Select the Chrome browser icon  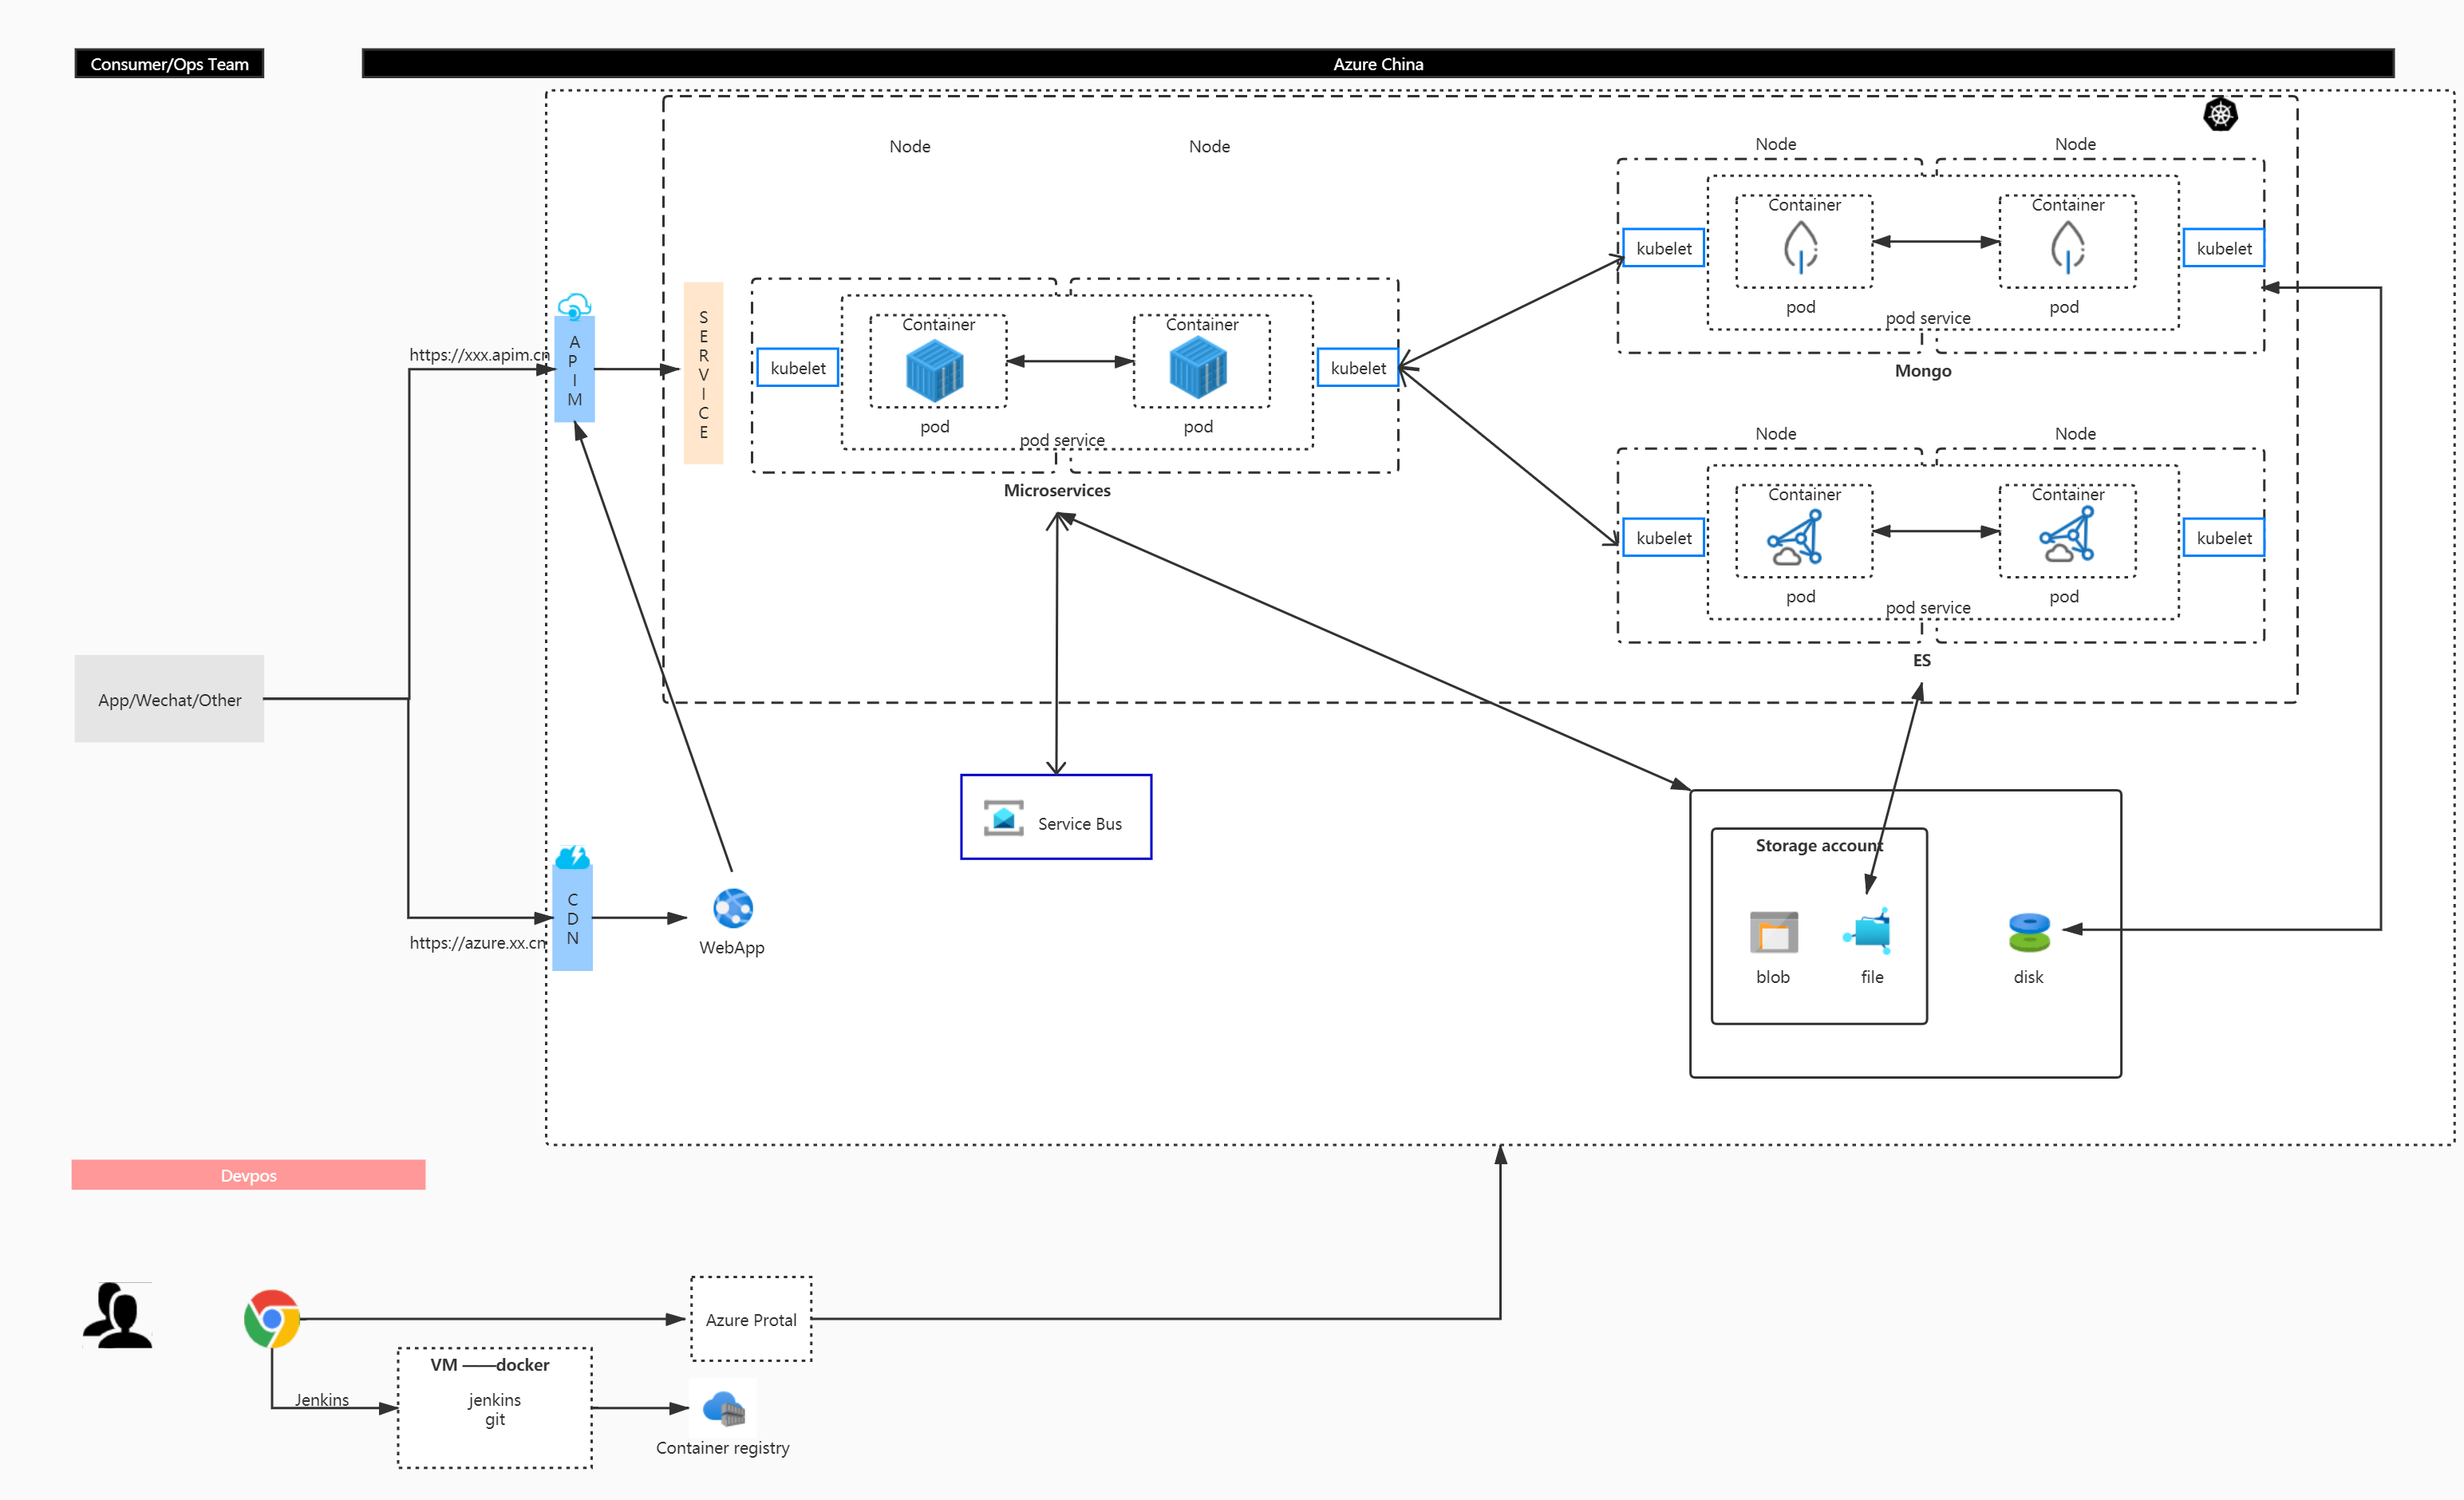coord(271,1318)
